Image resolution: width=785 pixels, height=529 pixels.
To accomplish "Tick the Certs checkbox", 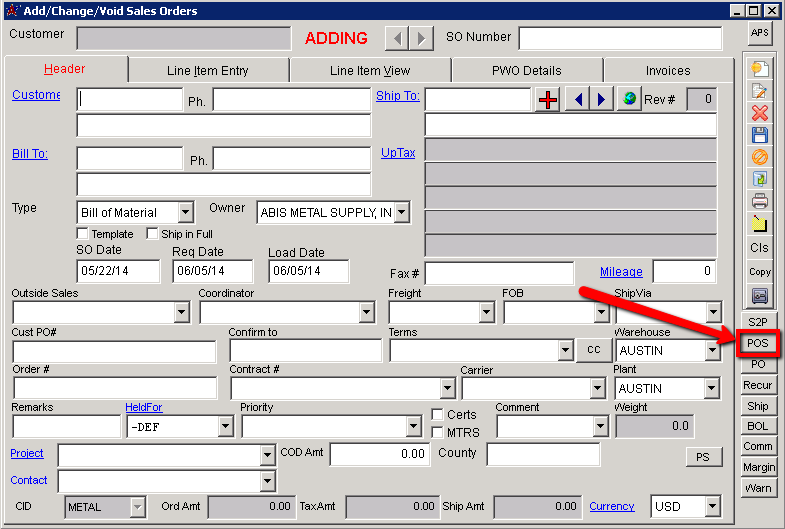I will click(x=437, y=415).
